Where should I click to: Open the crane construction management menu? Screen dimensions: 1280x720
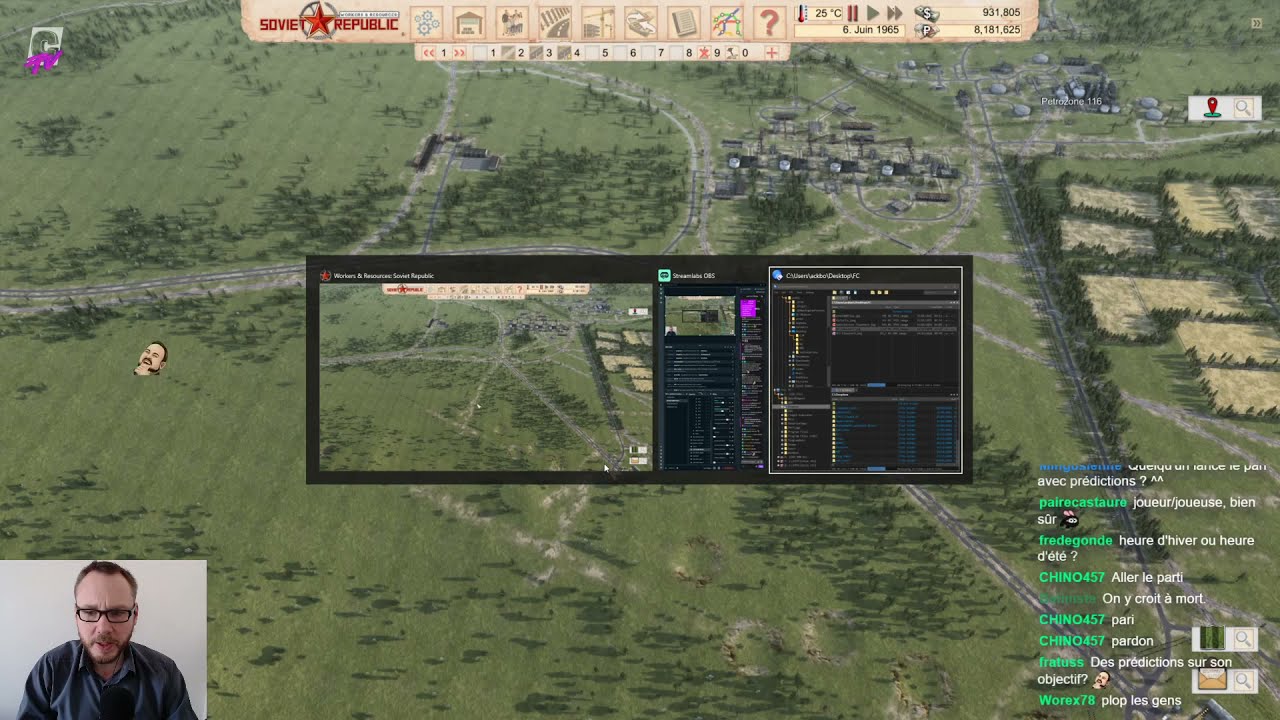(598, 21)
